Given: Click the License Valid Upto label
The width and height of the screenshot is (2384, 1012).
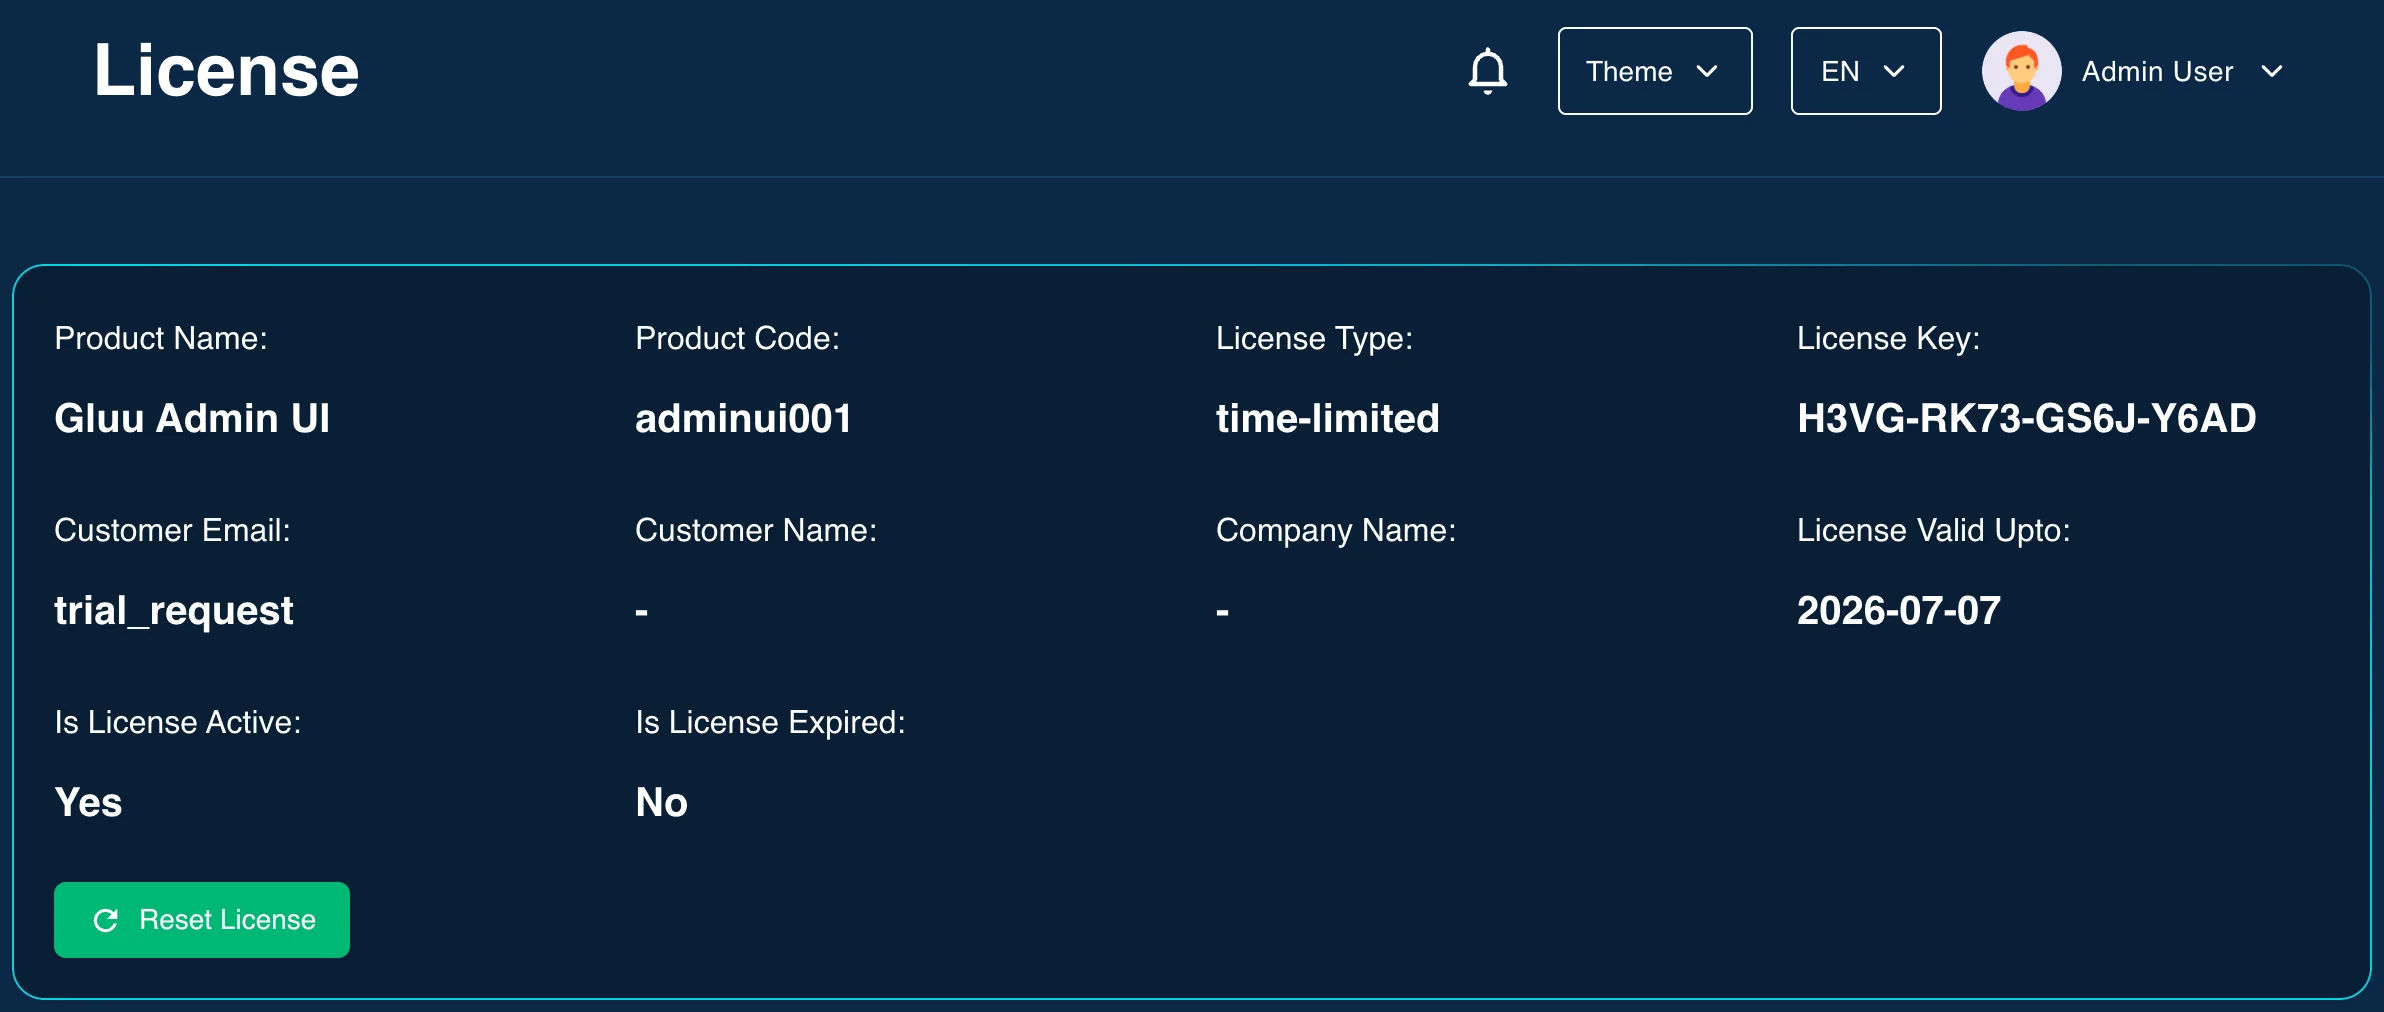Looking at the screenshot, I should (1933, 530).
